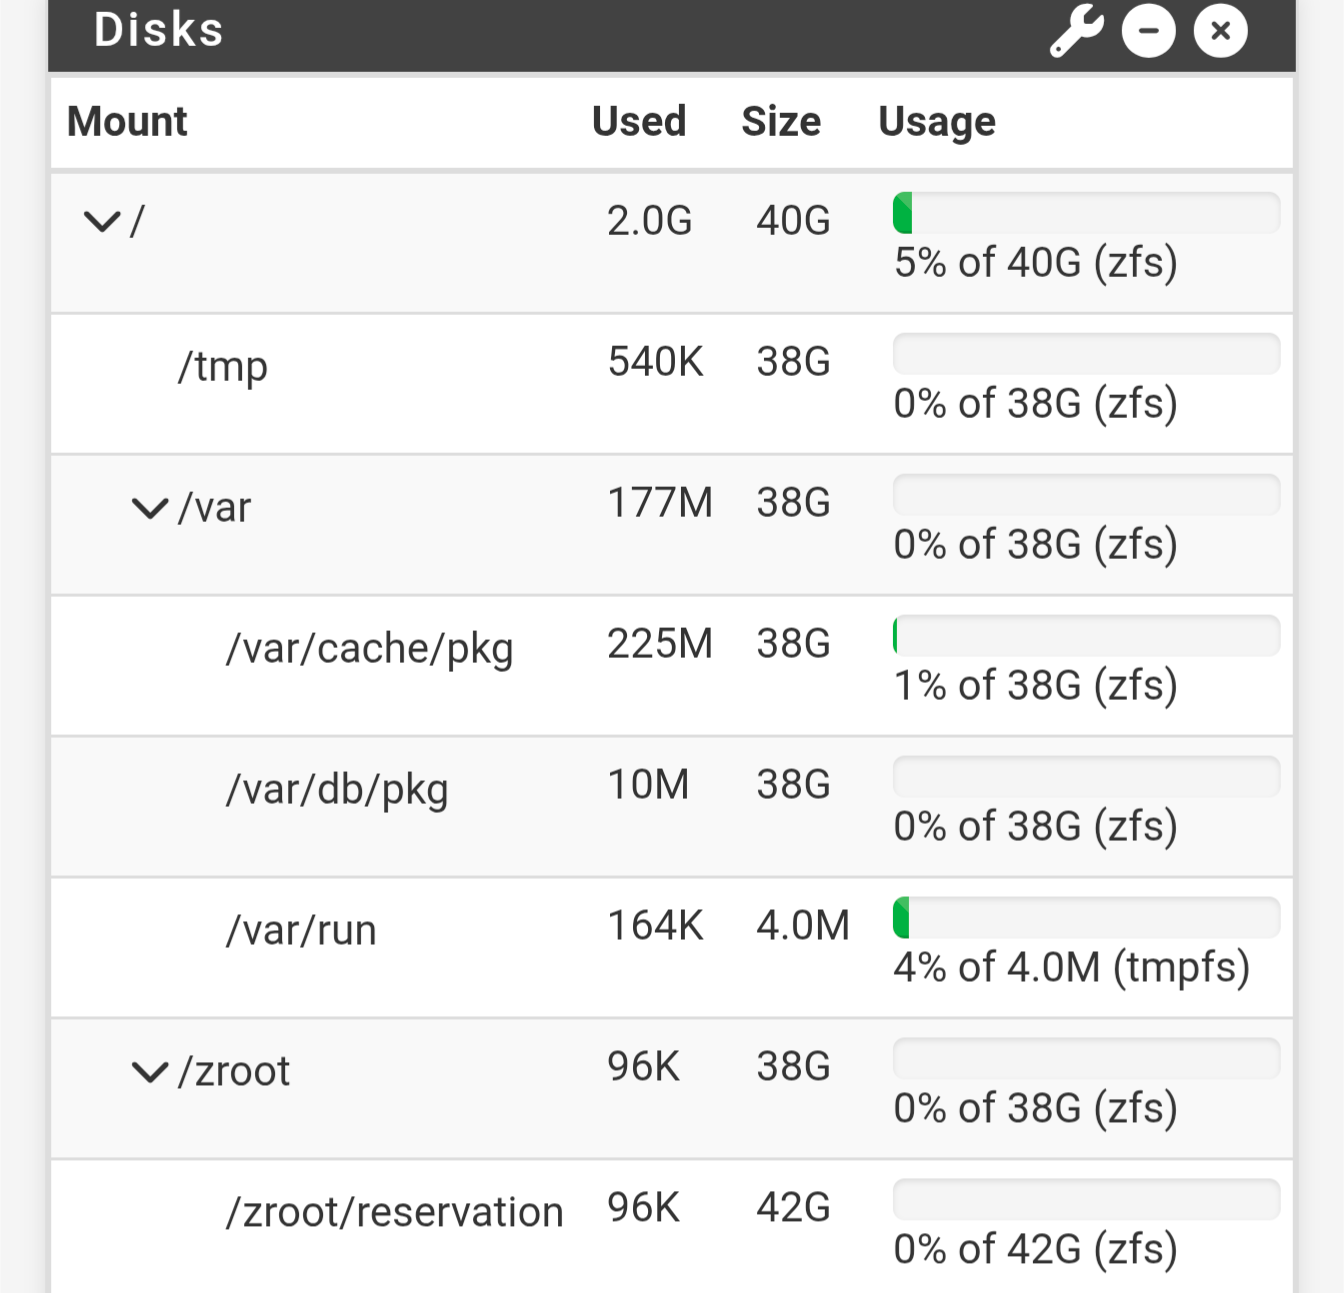Collapse the root / mount tree
This screenshot has height=1293, width=1344.
click(x=102, y=221)
